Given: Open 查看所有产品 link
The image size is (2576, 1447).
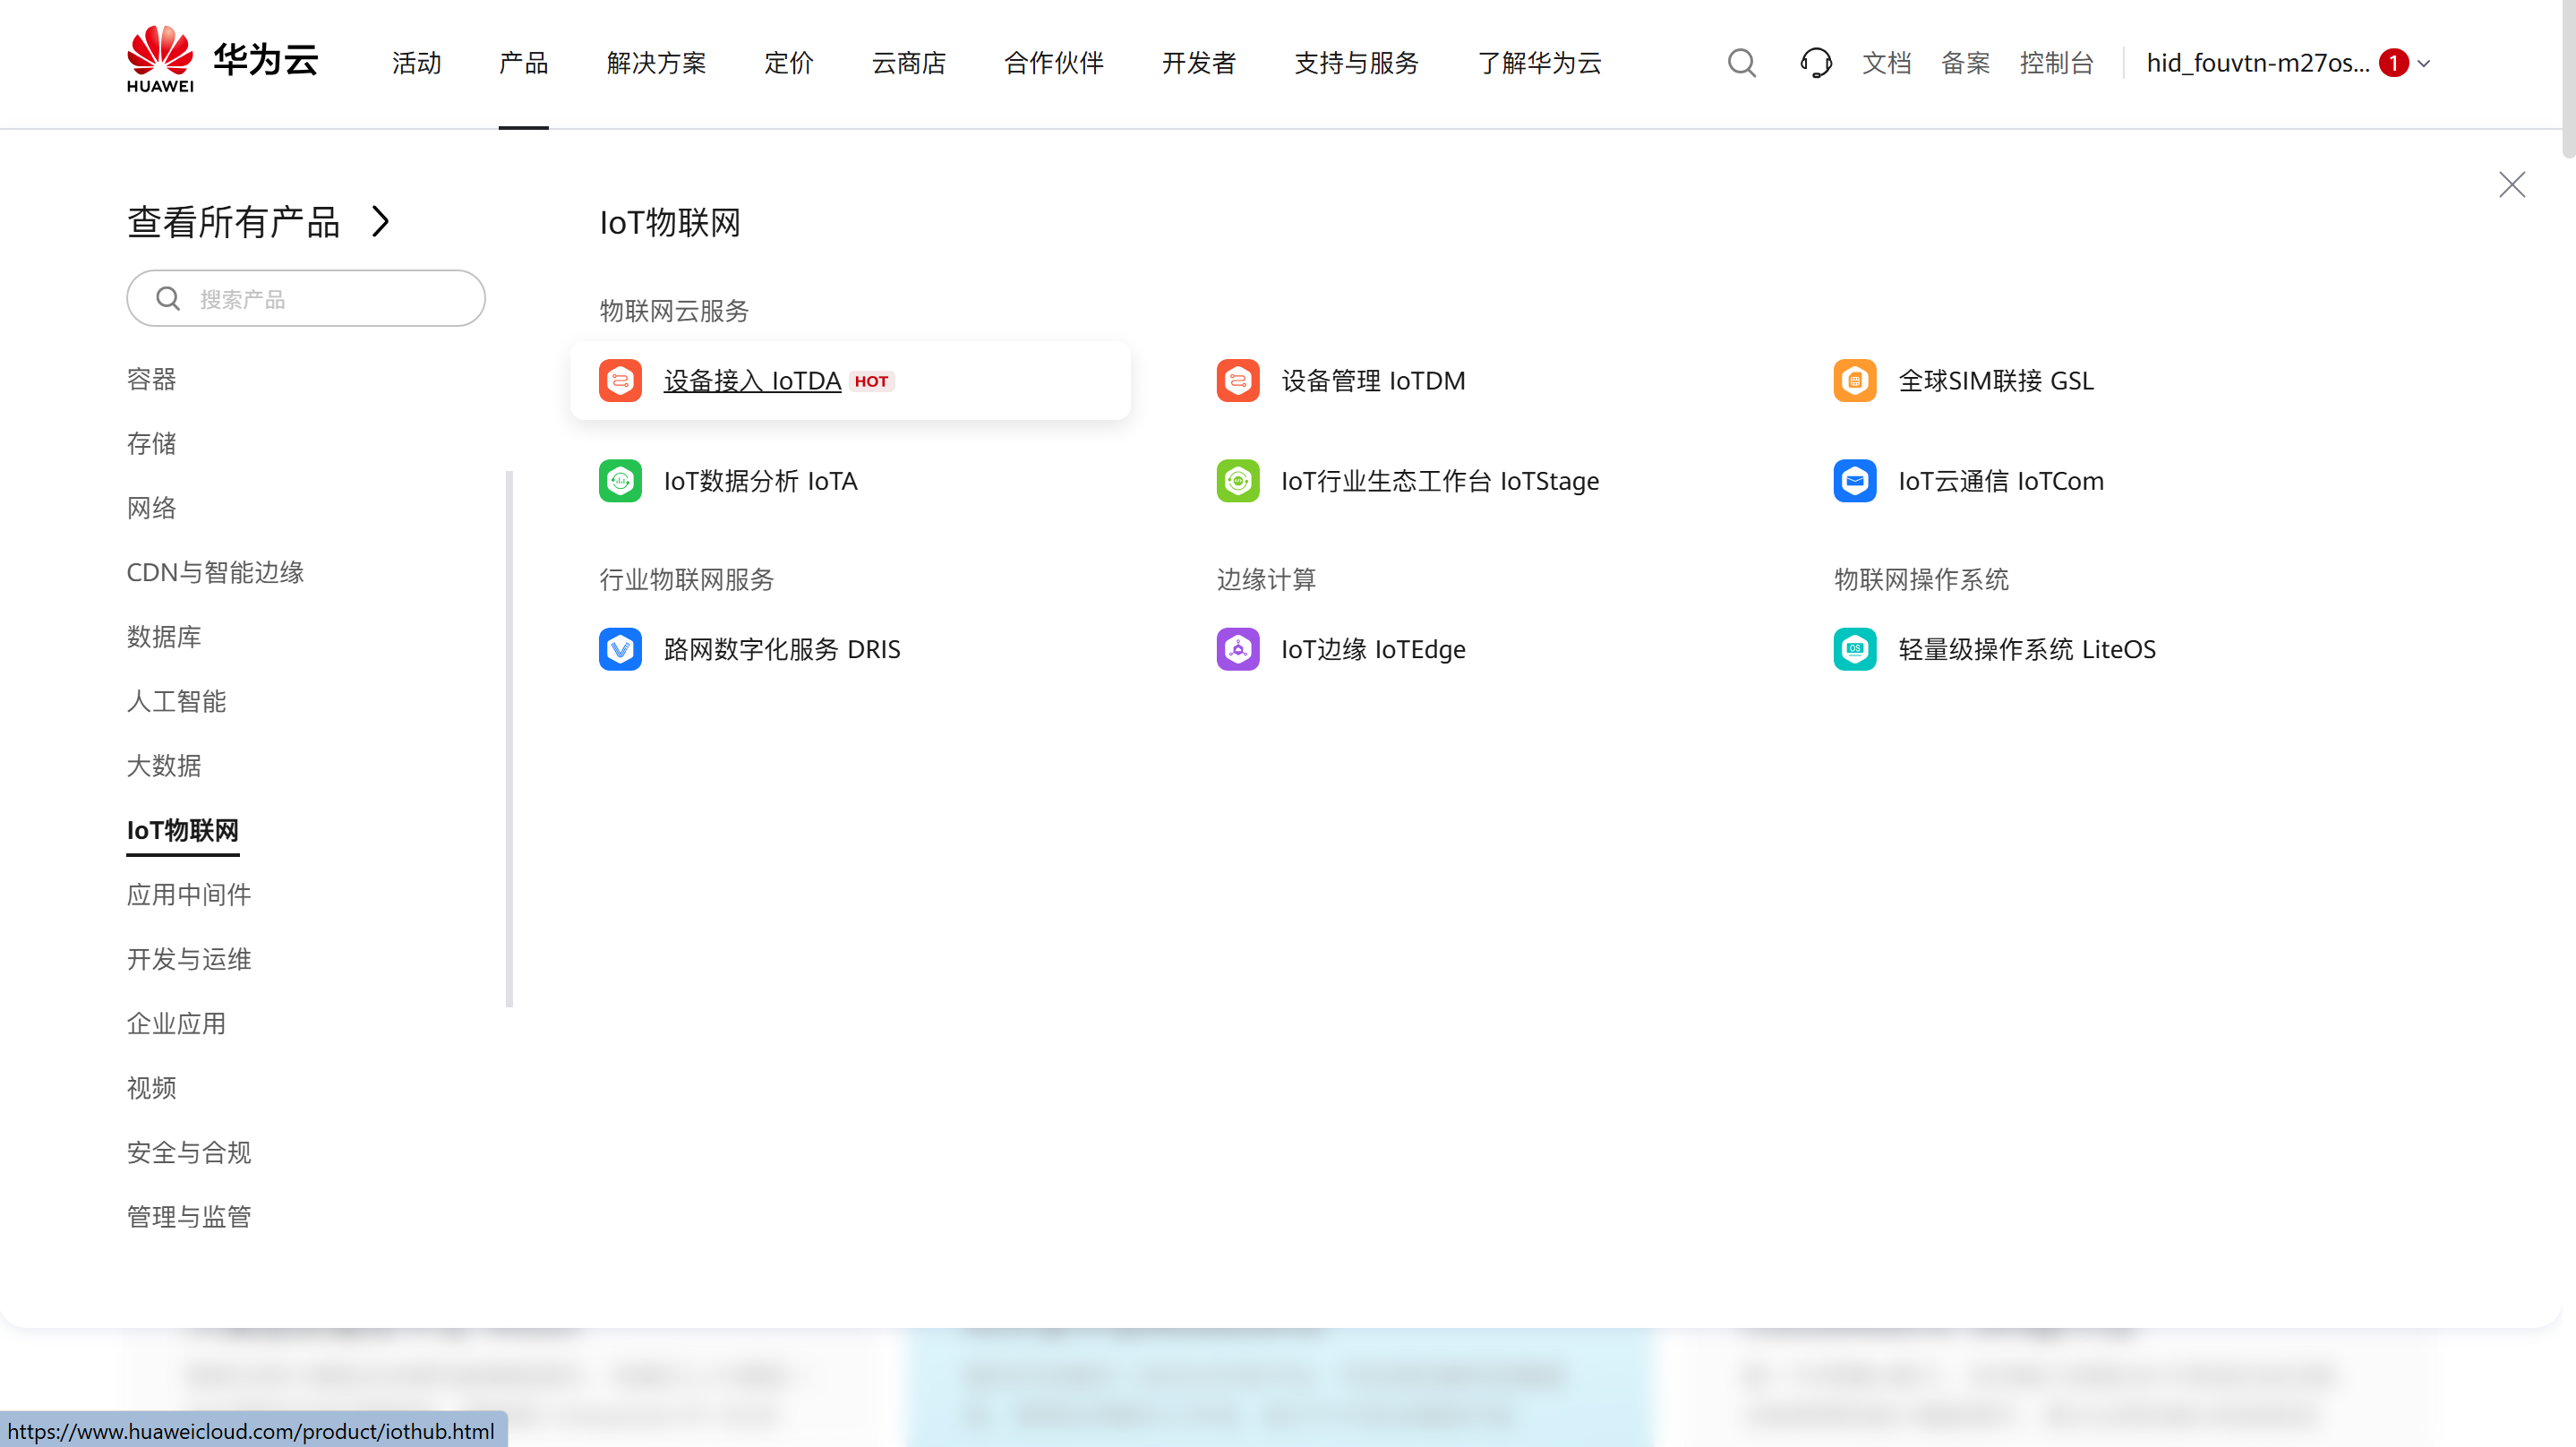Looking at the screenshot, I should pos(233,221).
